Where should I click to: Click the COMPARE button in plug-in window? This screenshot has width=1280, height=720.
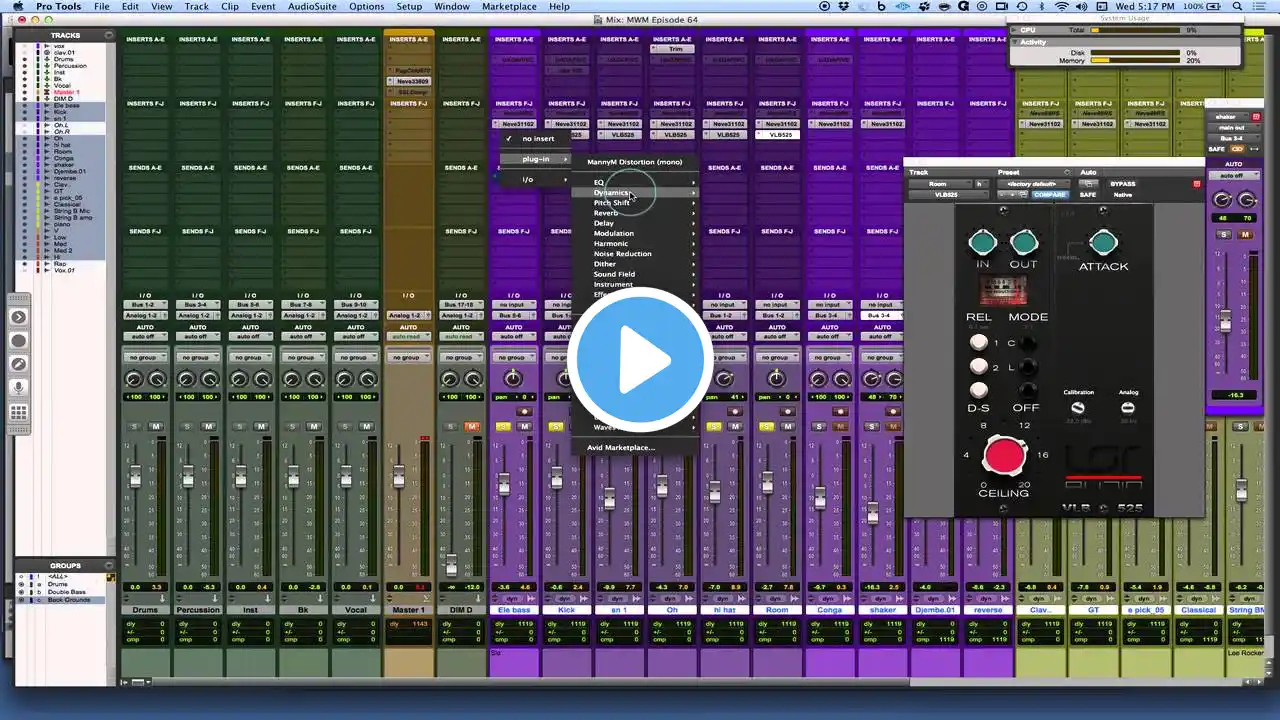[1049, 195]
